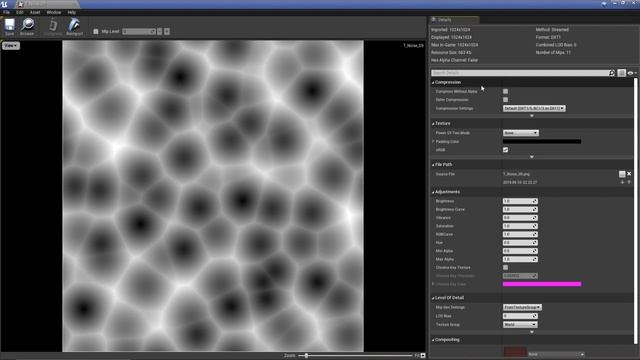Open the Window menu
The width and height of the screenshot is (640, 360).
tap(54, 12)
